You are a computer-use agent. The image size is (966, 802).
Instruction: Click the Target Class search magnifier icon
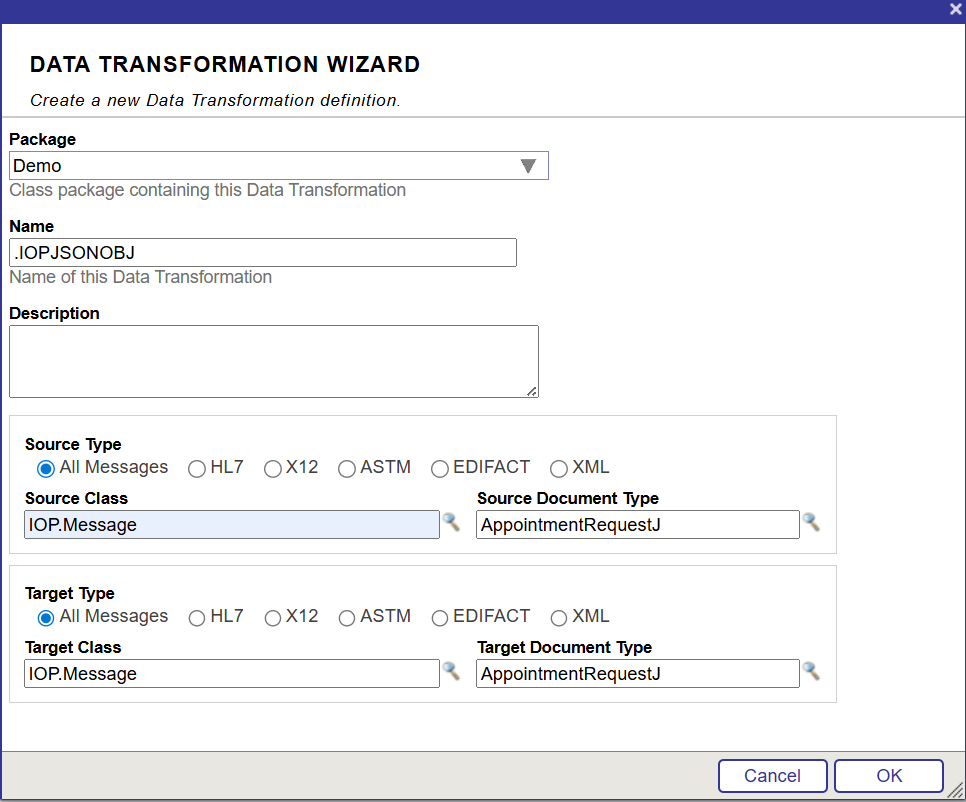pos(451,671)
